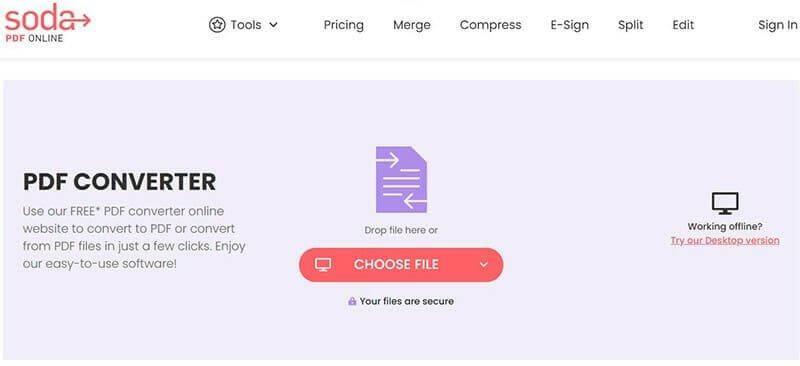Click the desktop monitor icon above Working offline
Screen dimensions: 800x366
(x=725, y=203)
